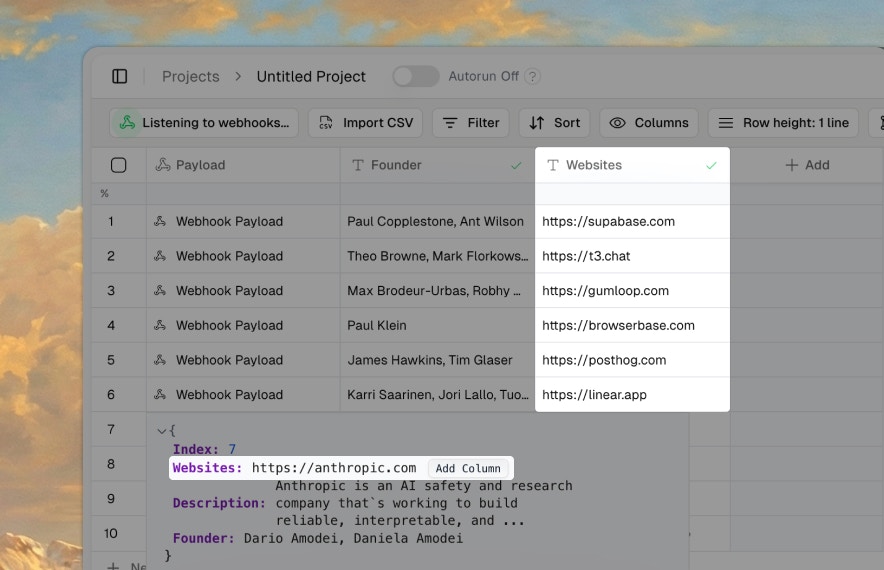The width and height of the screenshot is (884, 570).
Task: Select the https://linear.app cell
Action: tap(632, 395)
